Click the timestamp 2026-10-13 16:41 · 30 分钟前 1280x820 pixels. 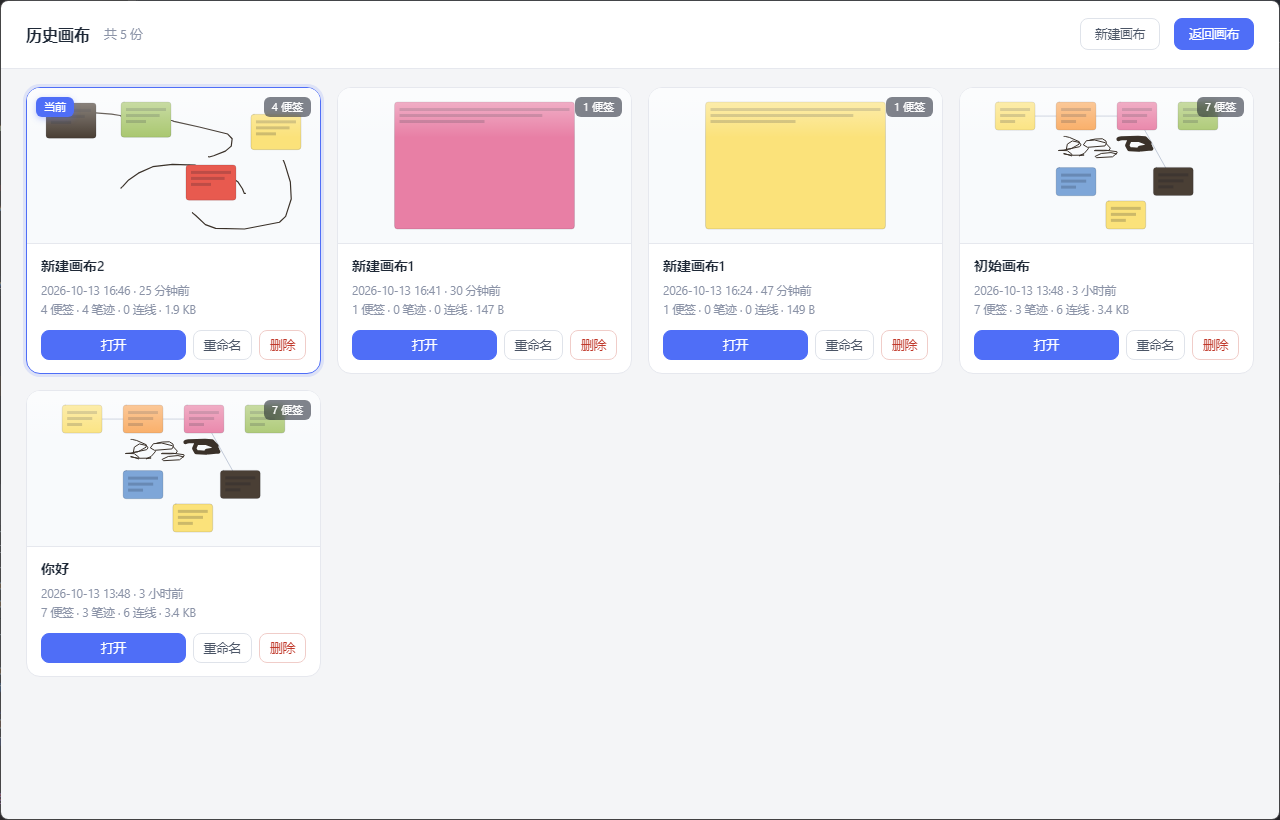pyautogui.click(x=426, y=290)
